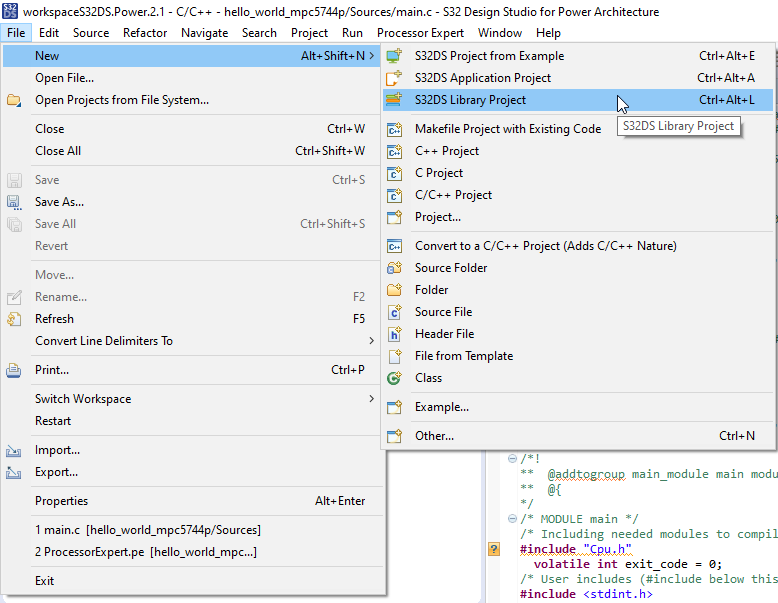
Task: Click the "volatile int exit_code = 0;" code line
Action: coord(628,564)
